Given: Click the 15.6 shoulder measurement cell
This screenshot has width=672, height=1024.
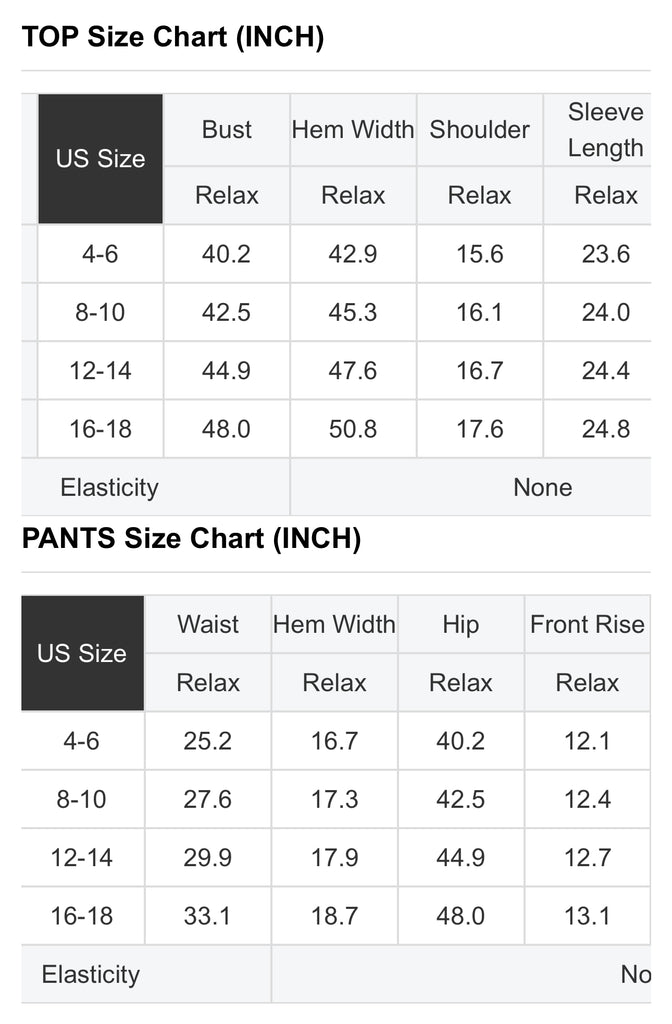Looking at the screenshot, I should [x=480, y=254].
